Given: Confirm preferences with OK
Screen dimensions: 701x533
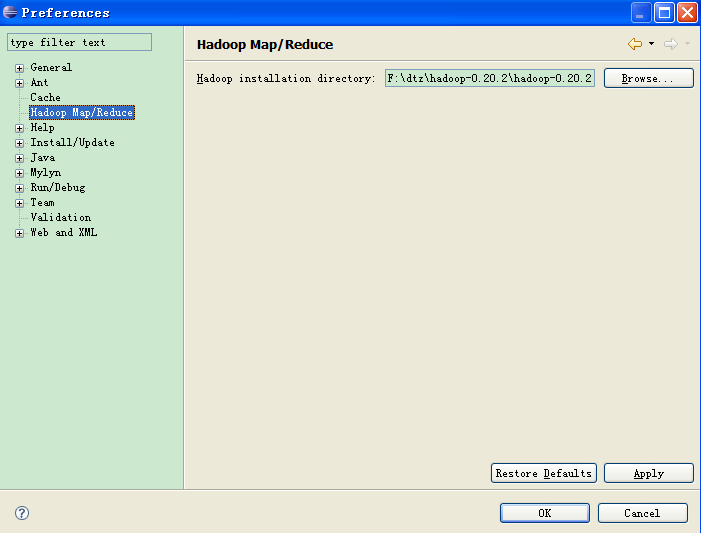Looking at the screenshot, I should pos(545,513).
